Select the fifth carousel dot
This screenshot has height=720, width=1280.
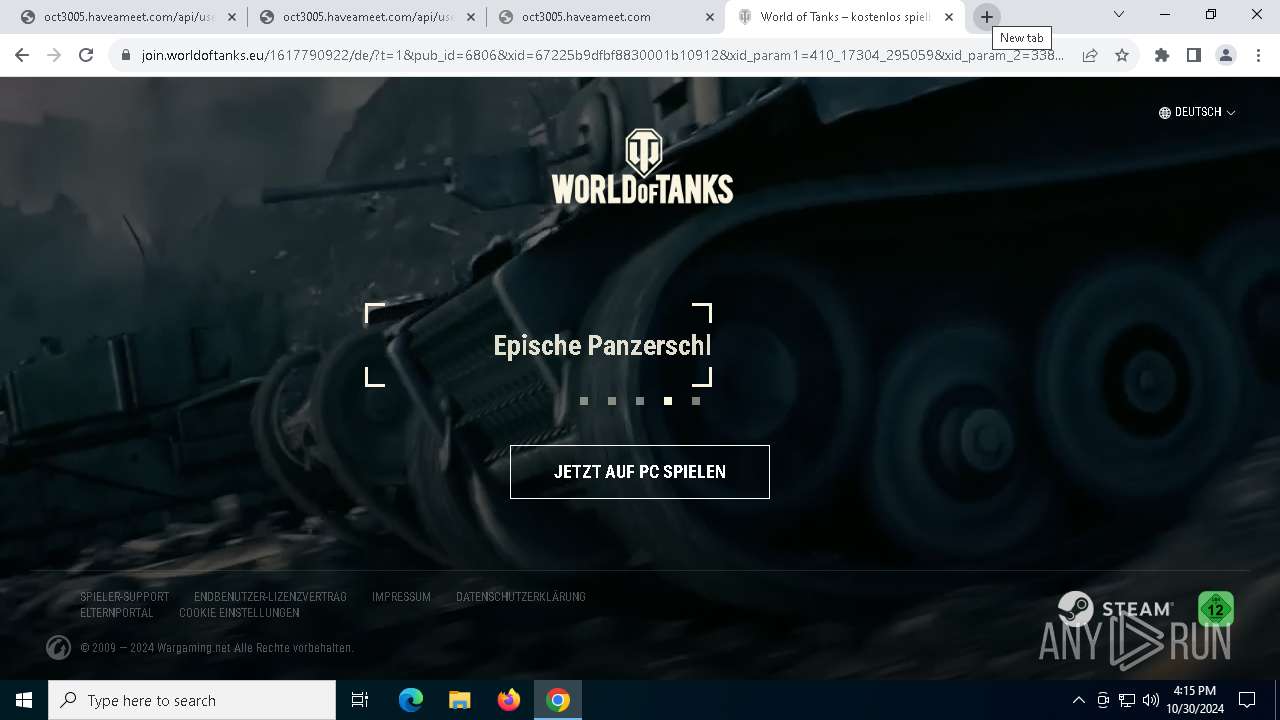click(x=696, y=401)
